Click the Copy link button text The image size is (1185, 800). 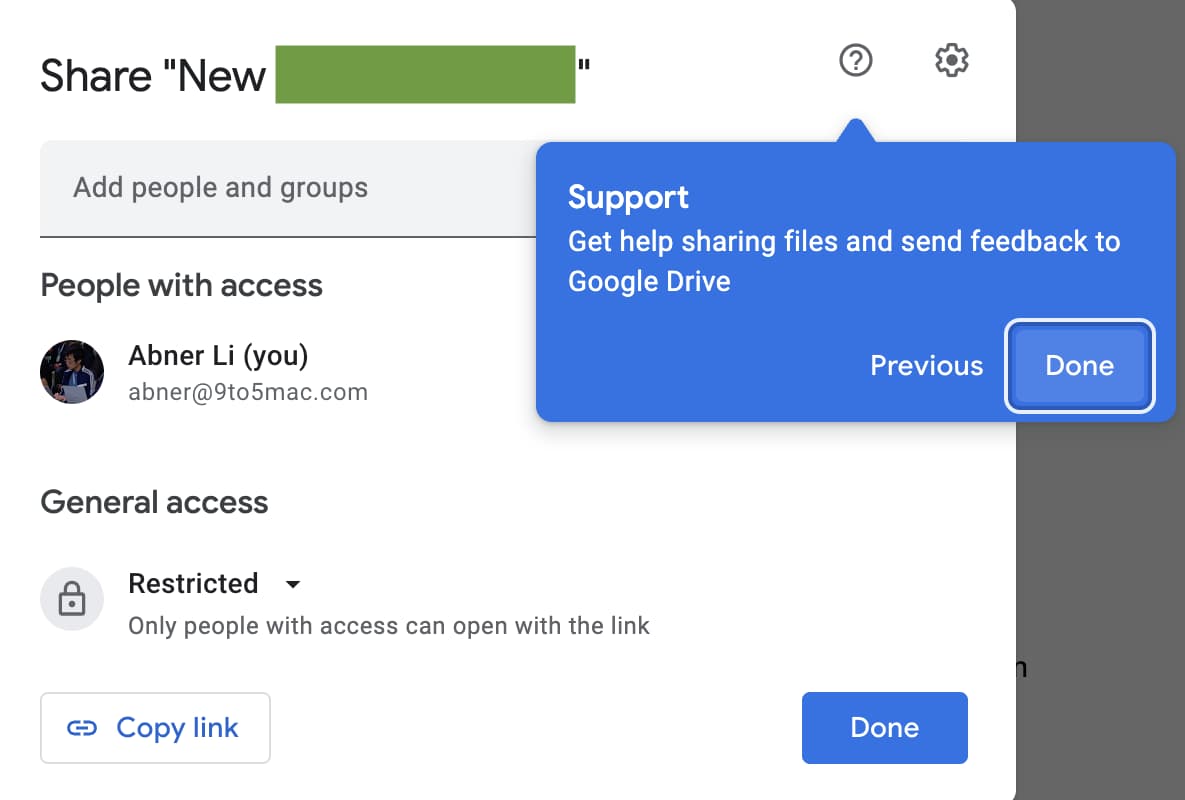177,728
